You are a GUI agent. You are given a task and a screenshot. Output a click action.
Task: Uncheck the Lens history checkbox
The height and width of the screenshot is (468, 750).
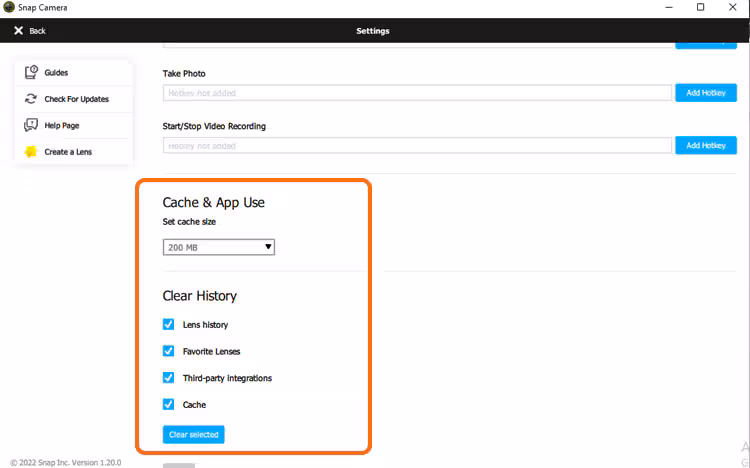click(x=168, y=324)
